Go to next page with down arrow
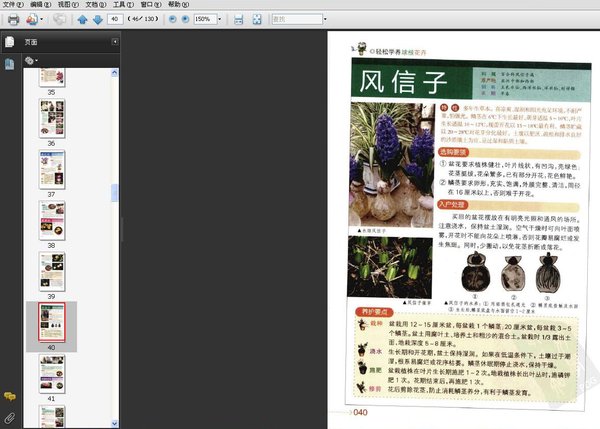This screenshot has width=600, height=429. 98,19
